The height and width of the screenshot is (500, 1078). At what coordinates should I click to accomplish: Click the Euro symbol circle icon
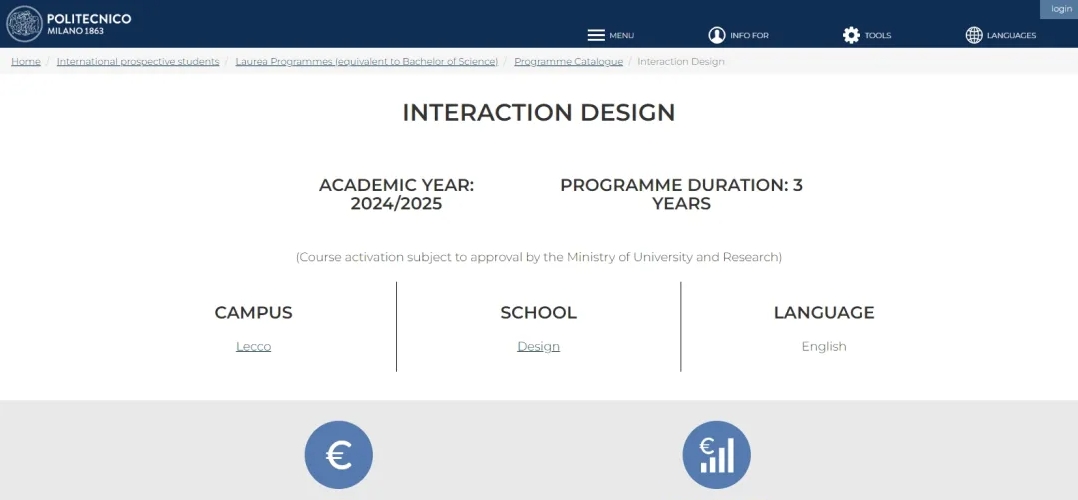coord(339,455)
